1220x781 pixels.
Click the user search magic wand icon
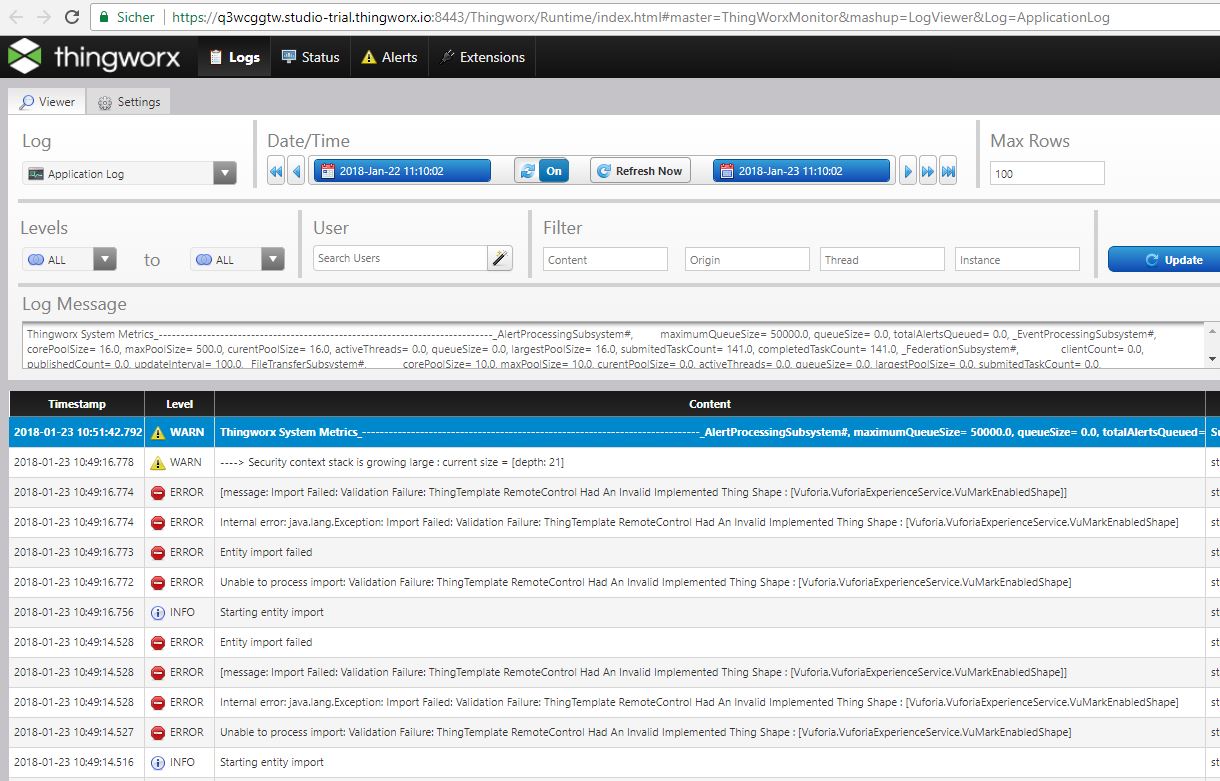[x=500, y=259]
